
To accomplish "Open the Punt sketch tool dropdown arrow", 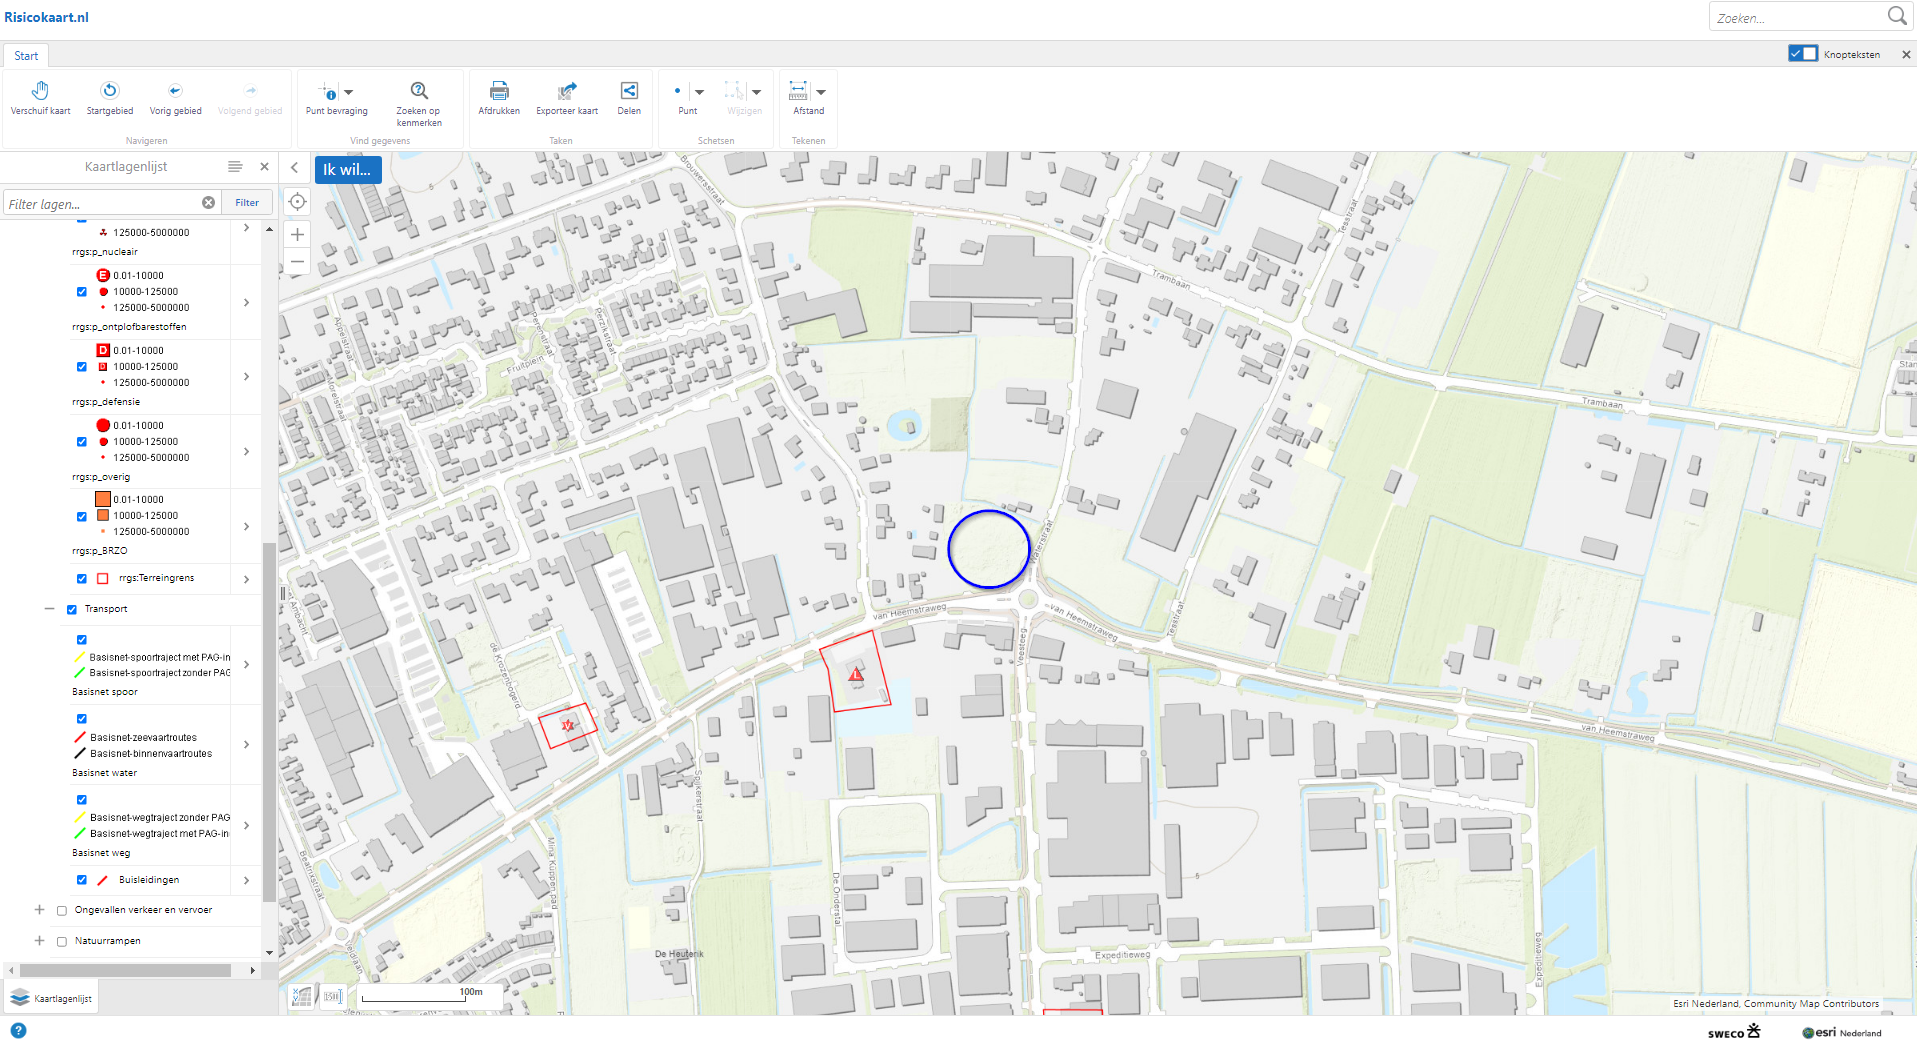I will coord(699,92).
